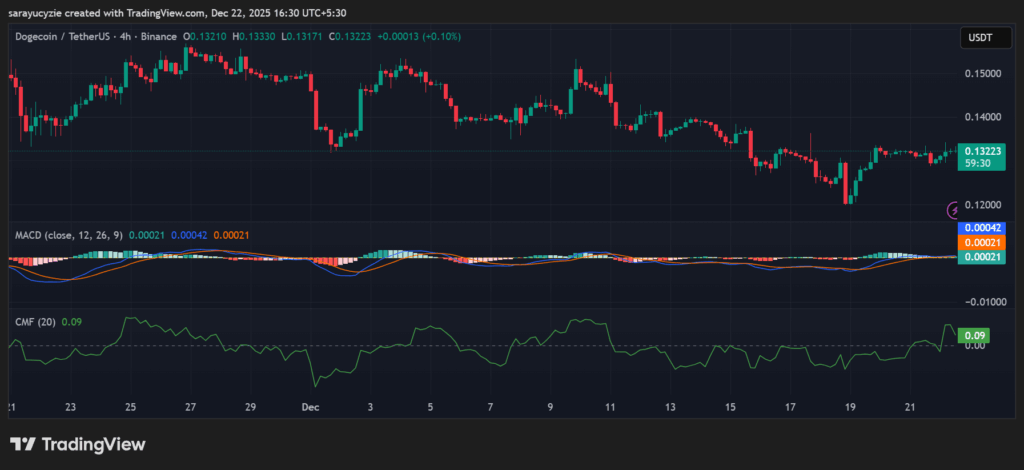Click the green CMF 0.09 value tag
This screenshot has height=470, width=1024.
(974, 336)
